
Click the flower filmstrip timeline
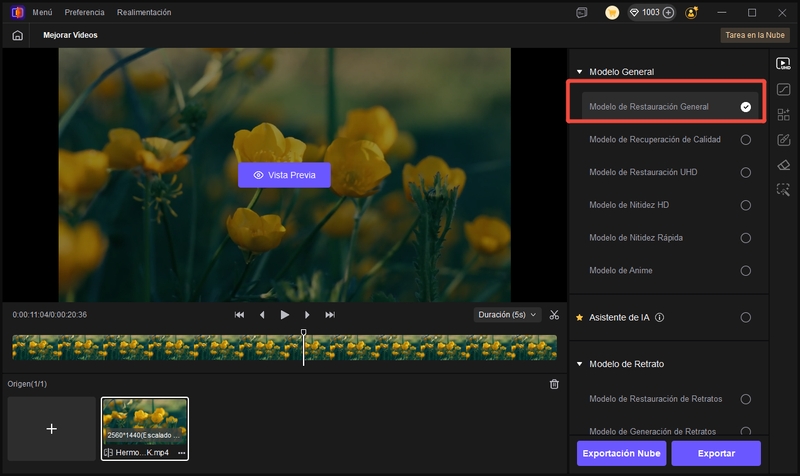point(284,347)
